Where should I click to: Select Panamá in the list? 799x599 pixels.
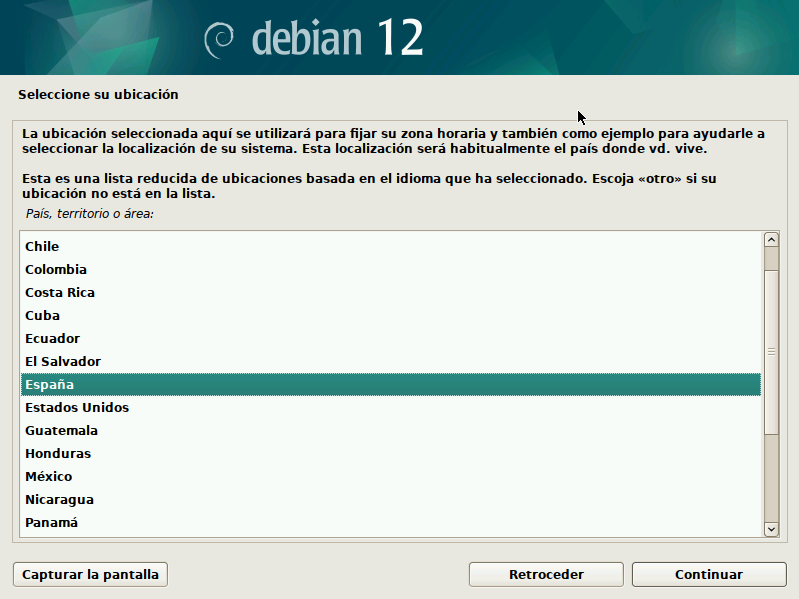click(51, 523)
